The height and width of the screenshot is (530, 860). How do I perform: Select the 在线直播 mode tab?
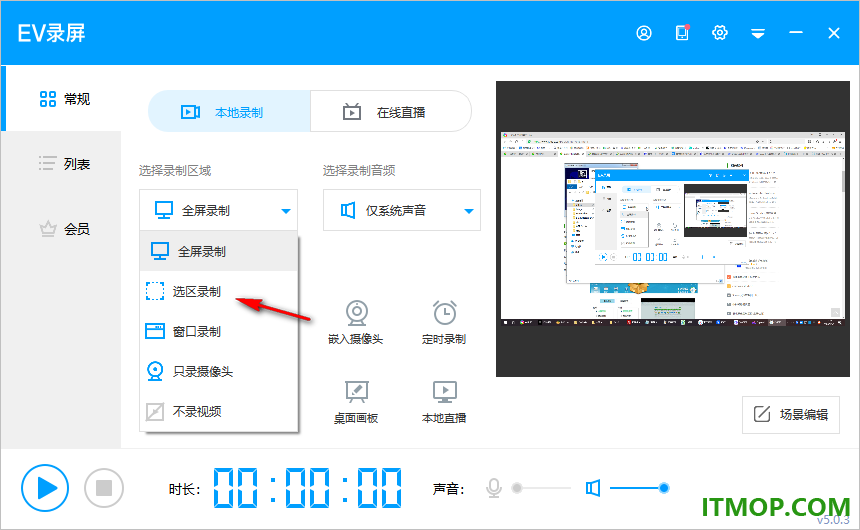coord(391,112)
